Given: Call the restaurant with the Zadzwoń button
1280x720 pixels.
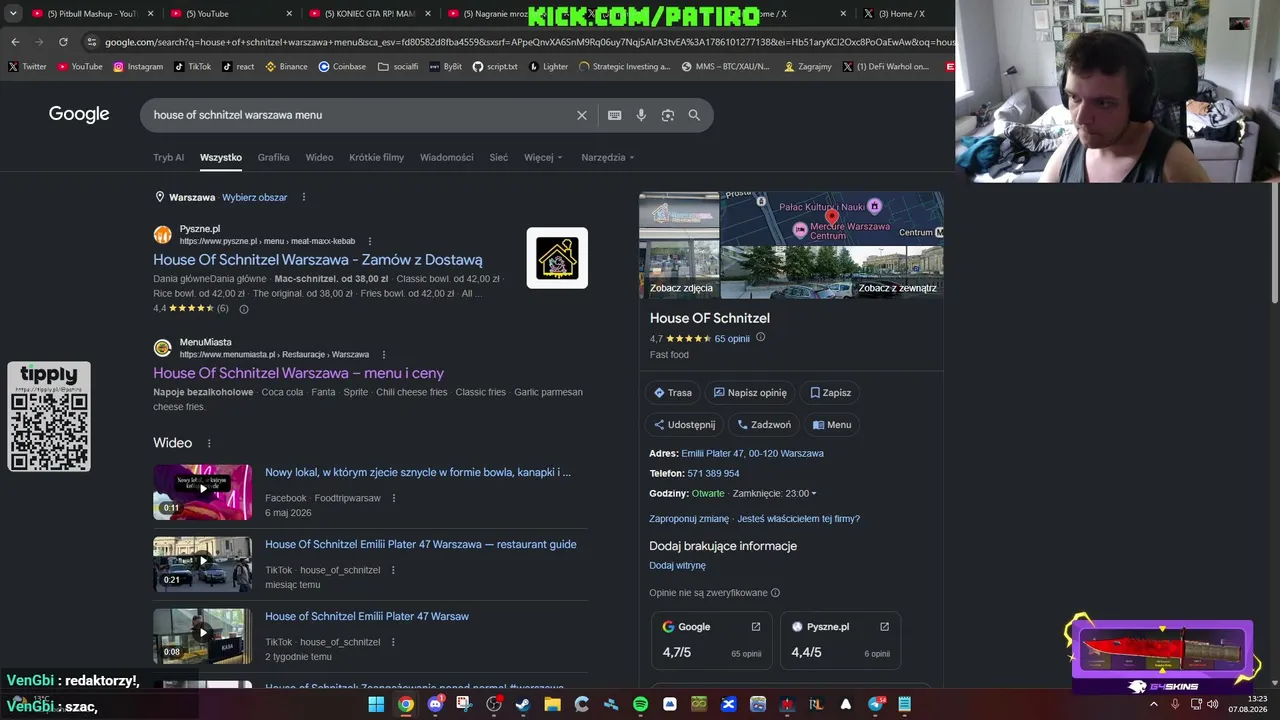Looking at the screenshot, I should tap(764, 425).
